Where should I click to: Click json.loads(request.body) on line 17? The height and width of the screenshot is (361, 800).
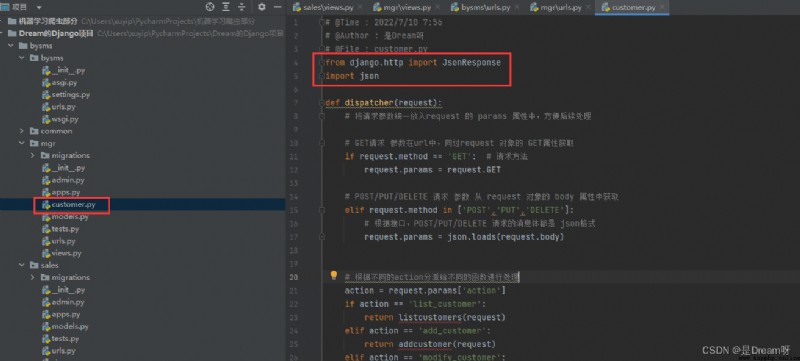coord(506,237)
